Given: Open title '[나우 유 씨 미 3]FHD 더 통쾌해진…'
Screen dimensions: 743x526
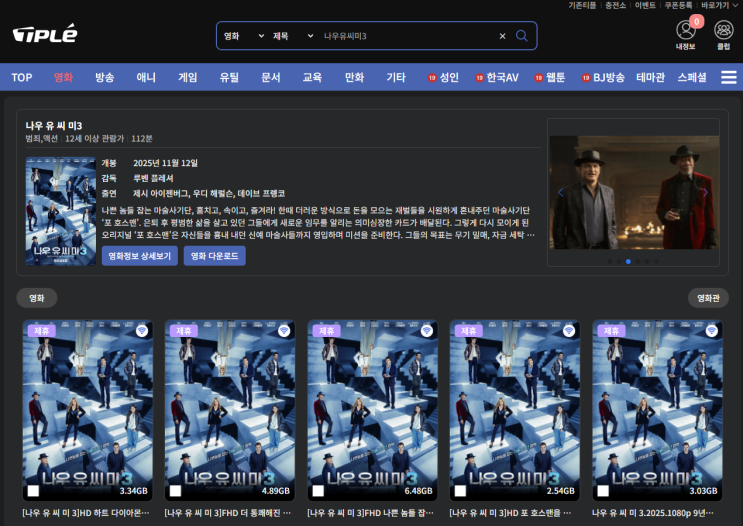Looking at the screenshot, I should tap(227, 513).
